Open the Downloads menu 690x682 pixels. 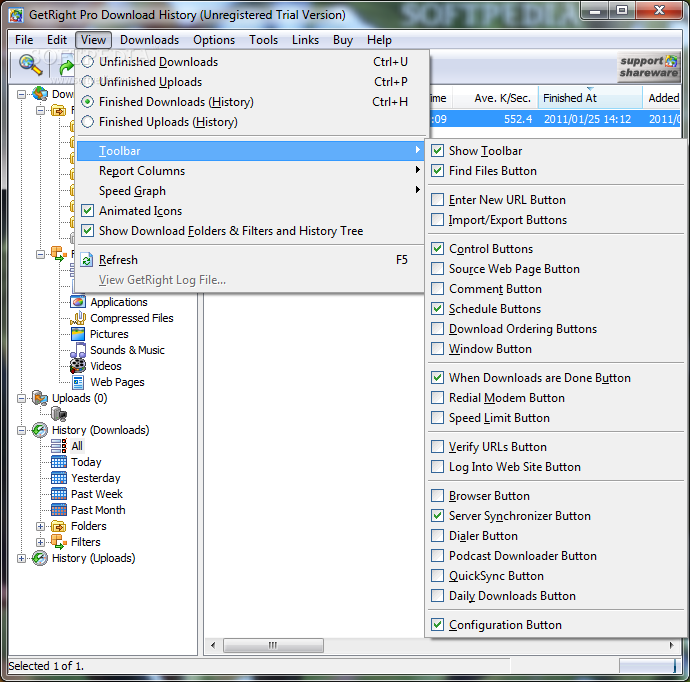(150, 40)
